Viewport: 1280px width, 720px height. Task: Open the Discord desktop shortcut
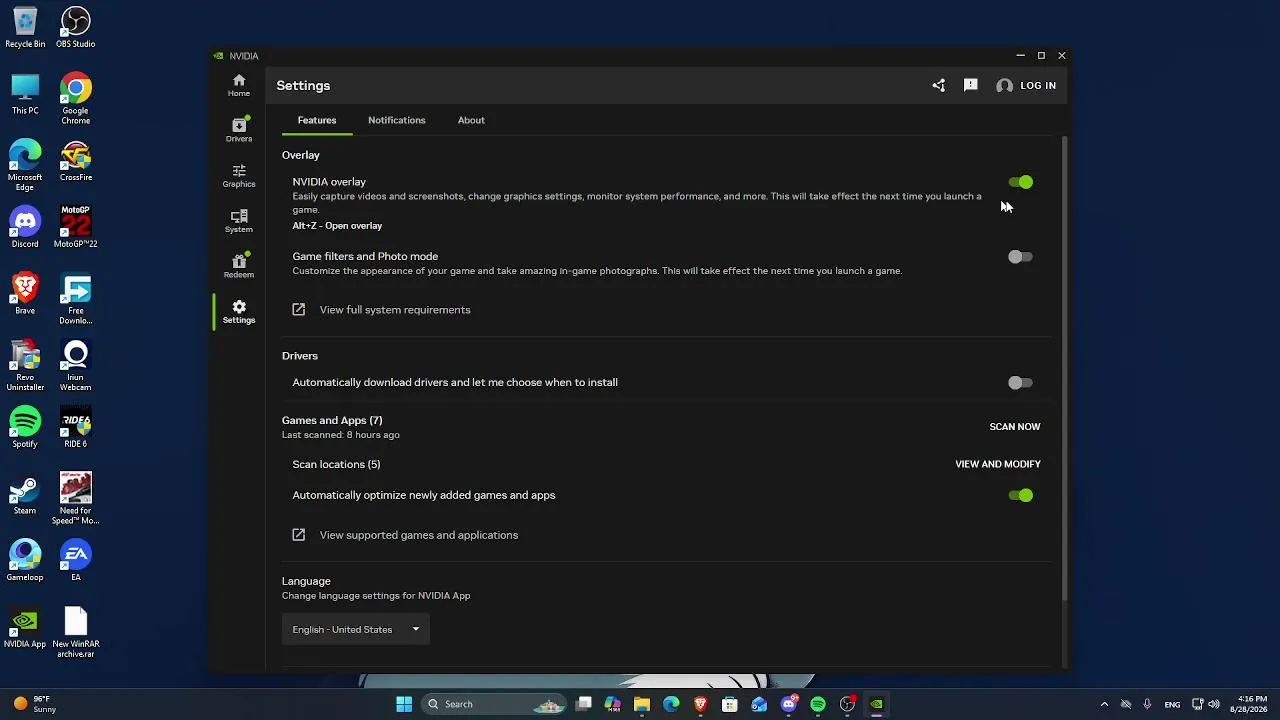pos(25,227)
